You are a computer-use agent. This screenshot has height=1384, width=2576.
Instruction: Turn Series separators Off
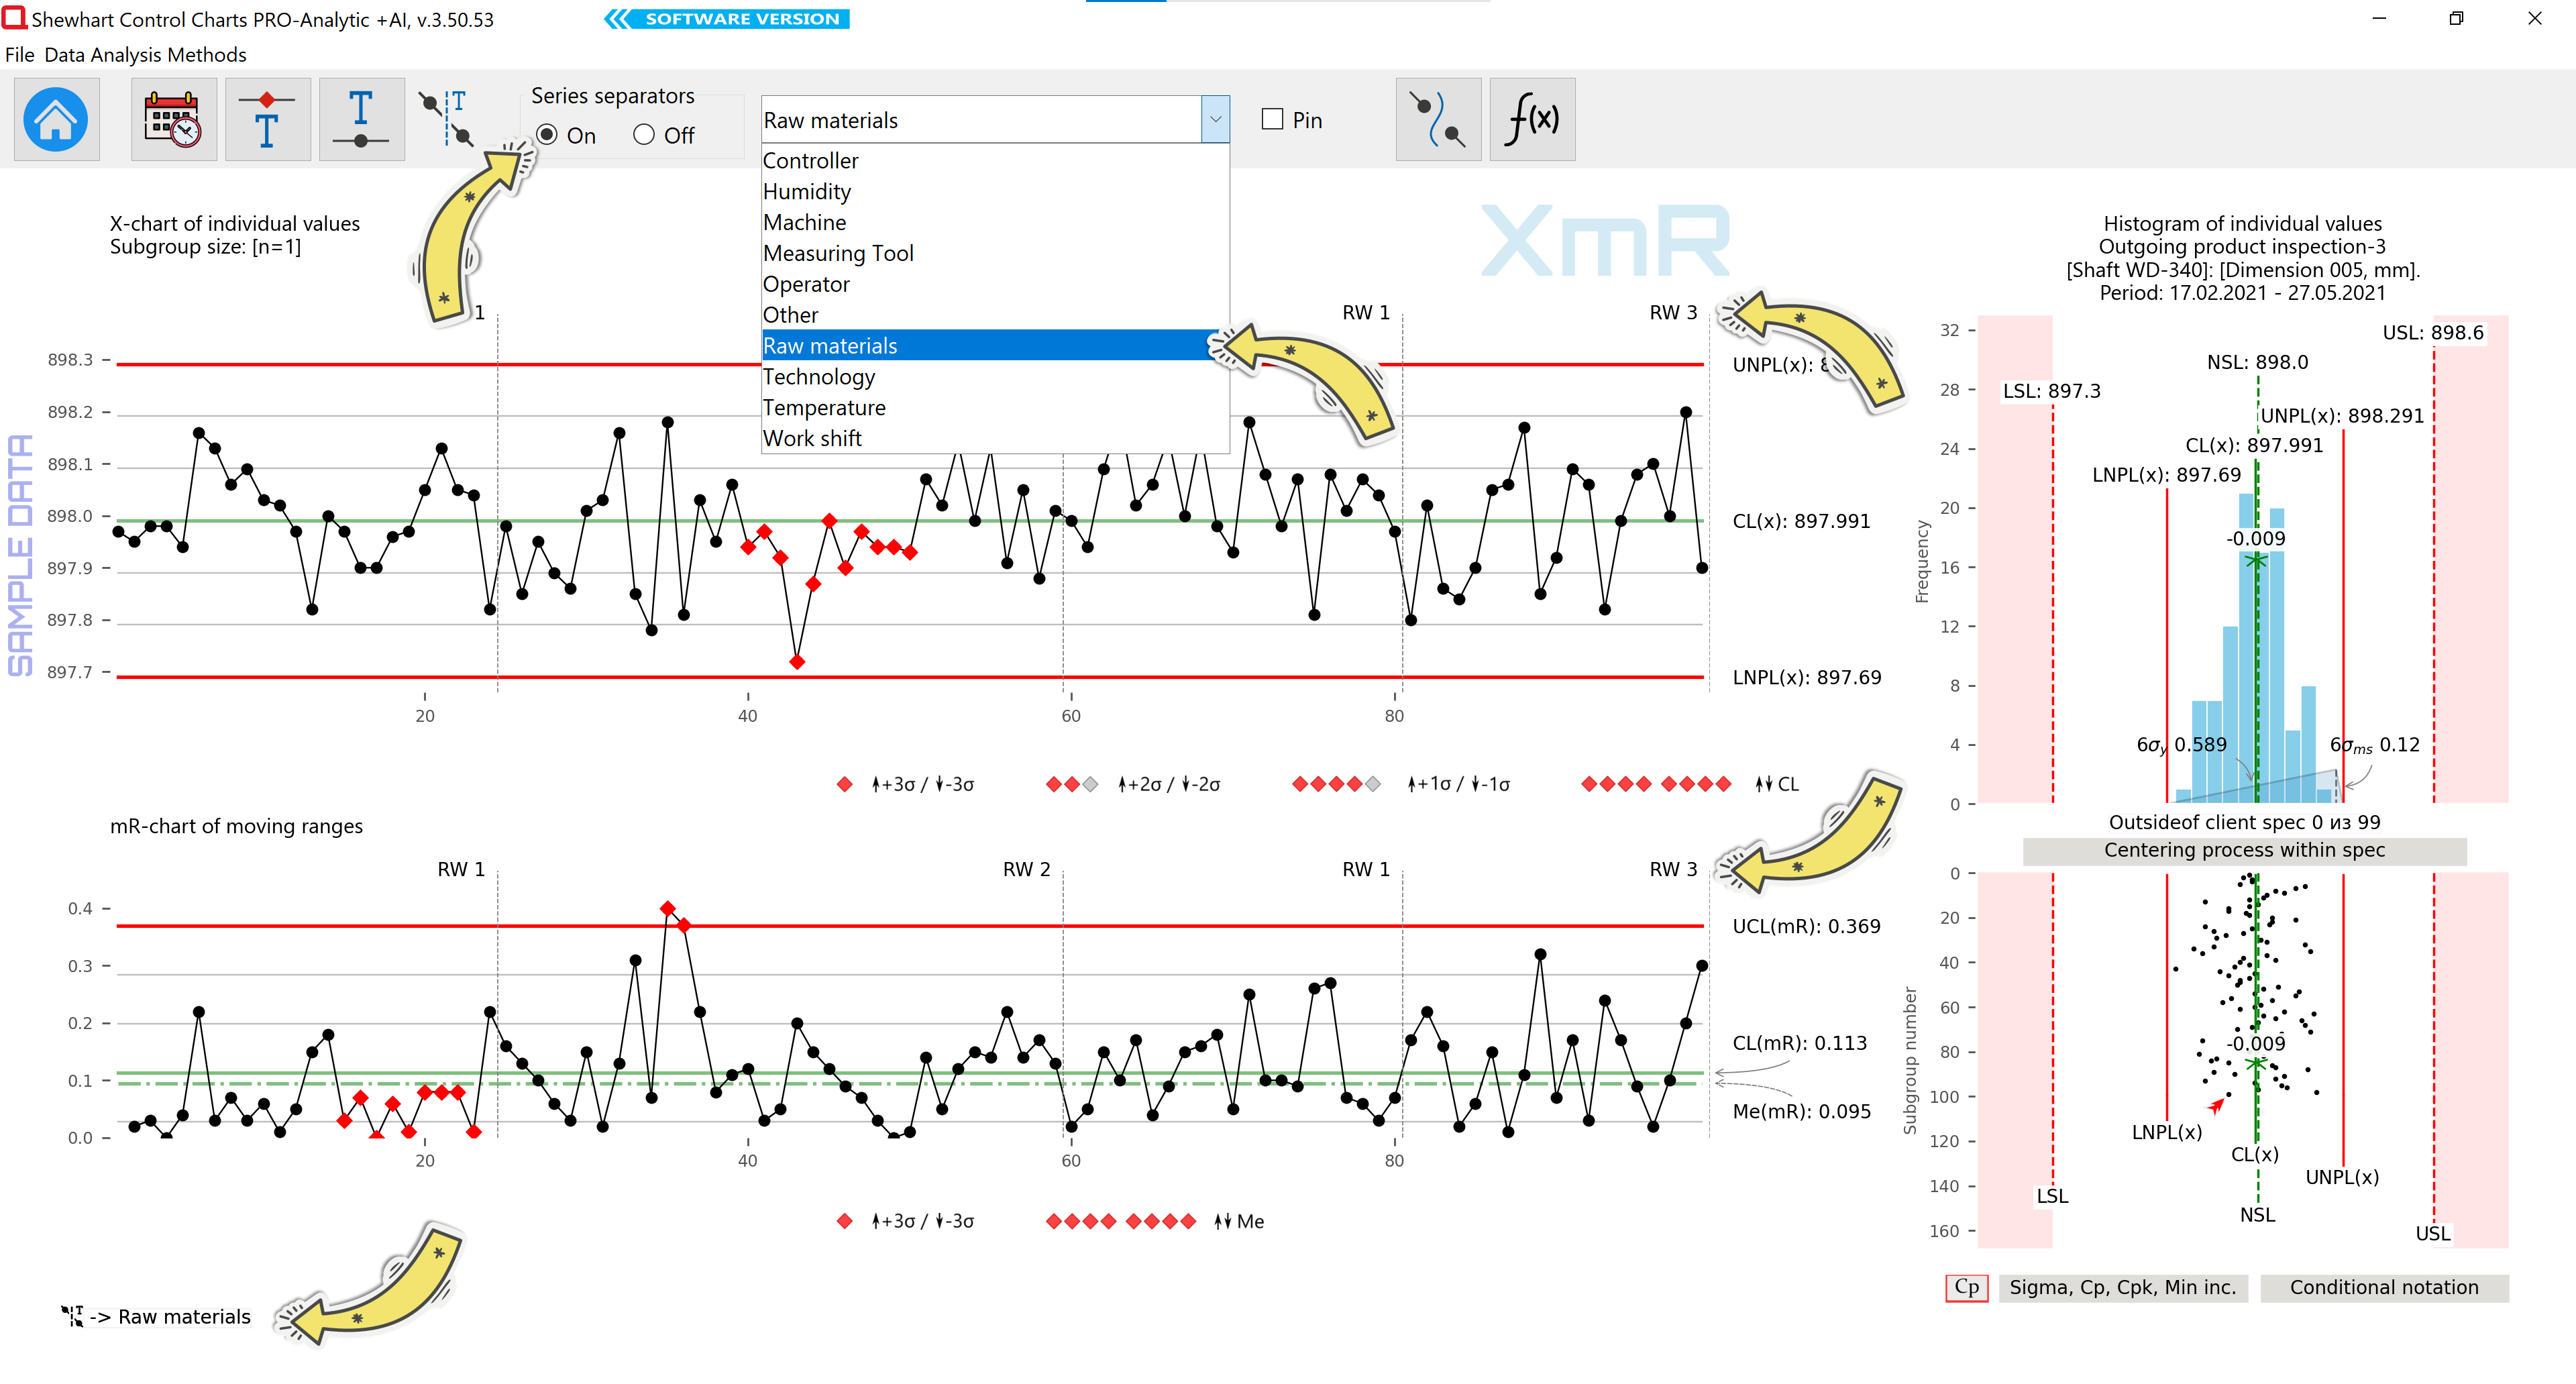point(644,135)
